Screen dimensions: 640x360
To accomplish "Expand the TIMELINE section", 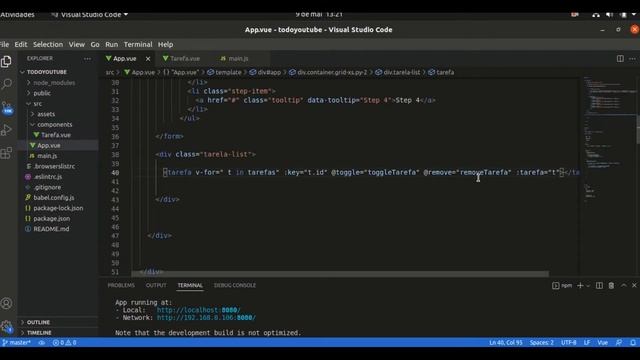I will [38, 333].
